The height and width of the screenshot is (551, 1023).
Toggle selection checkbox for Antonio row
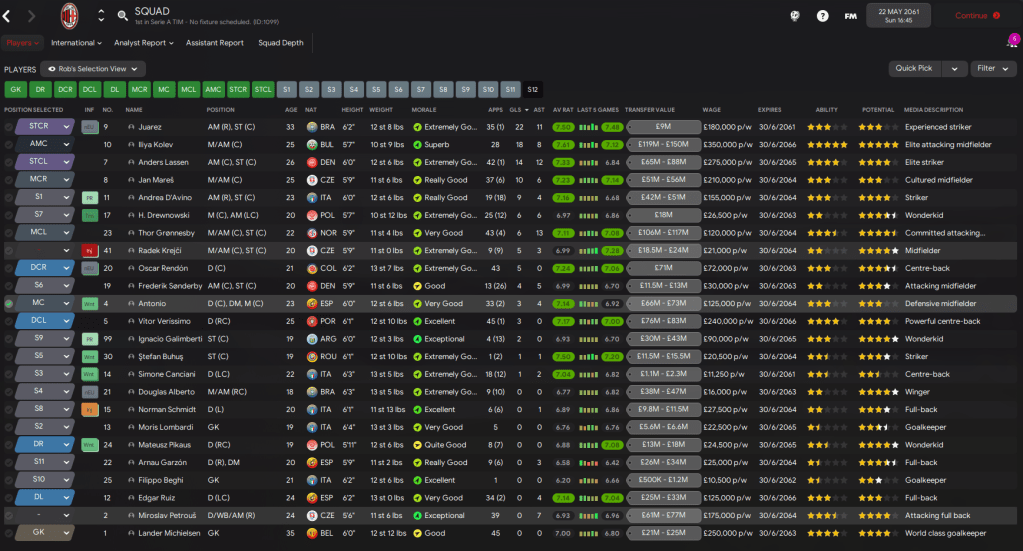coord(9,302)
